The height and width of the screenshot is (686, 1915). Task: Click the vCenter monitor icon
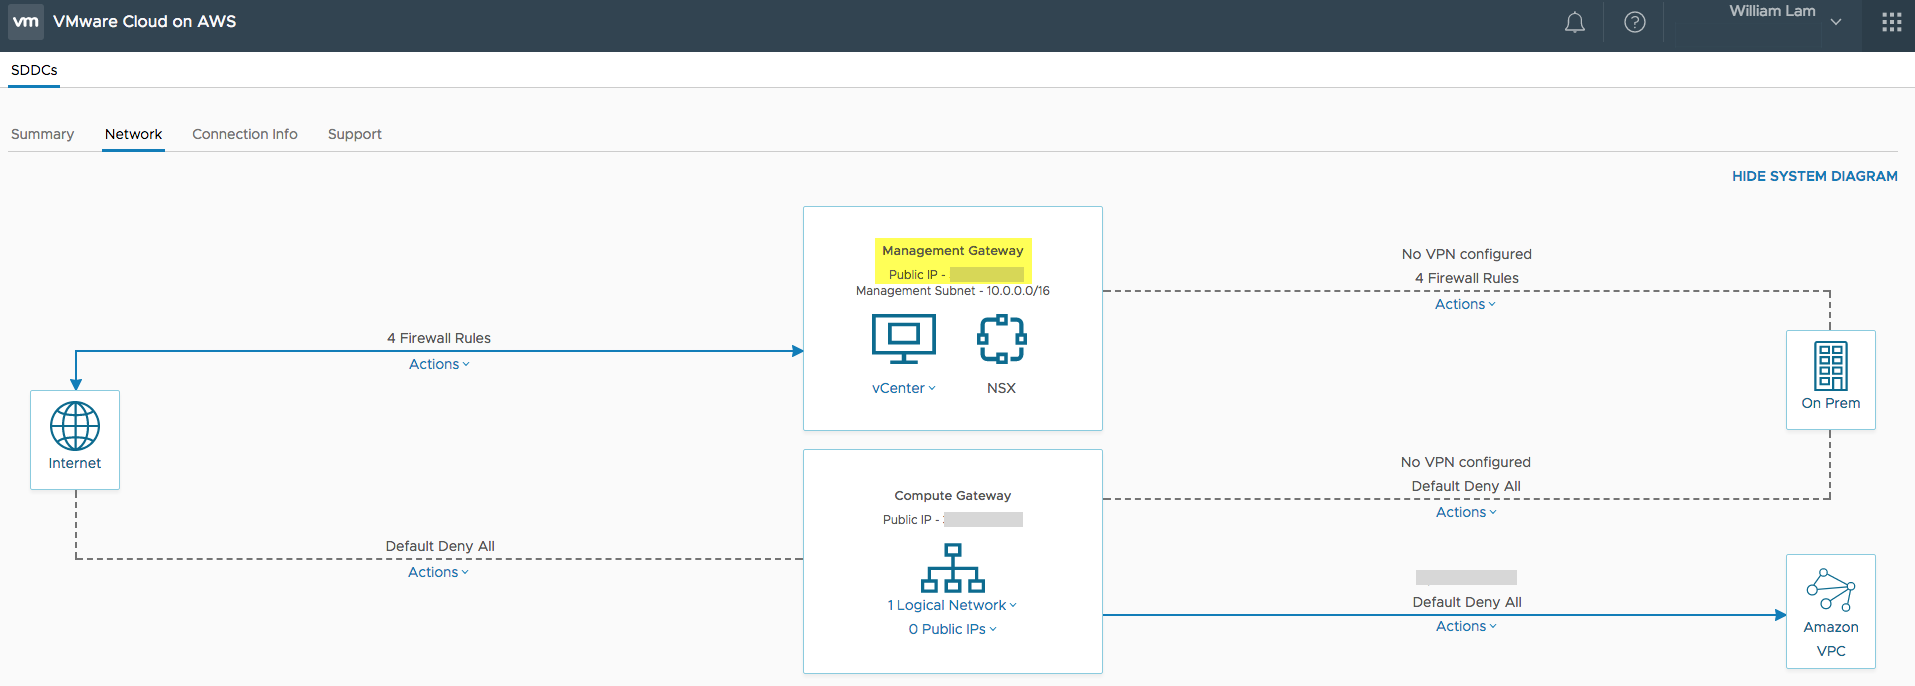(x=903, y=340)
